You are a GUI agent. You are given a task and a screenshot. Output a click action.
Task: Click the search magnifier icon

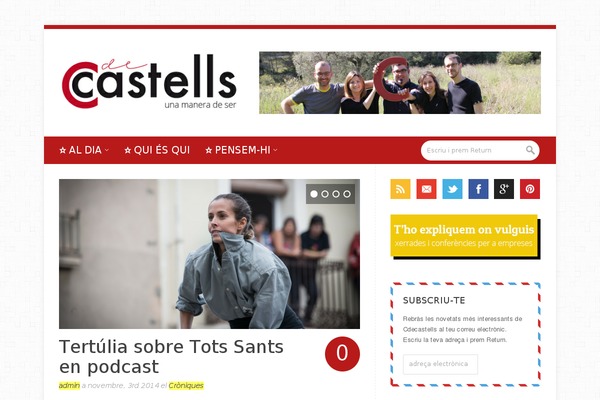click(530, 150)
